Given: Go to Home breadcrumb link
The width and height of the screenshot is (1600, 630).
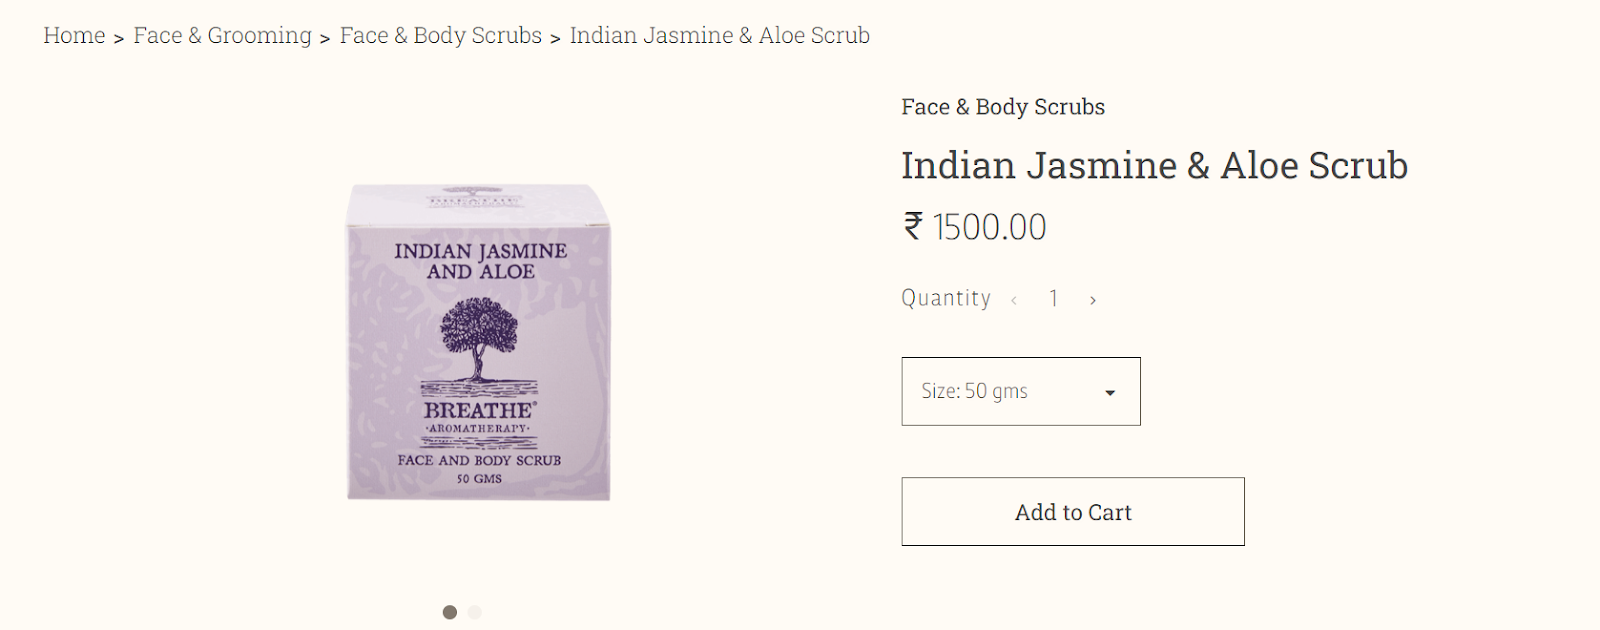Looking at the screenshot, I should coord(74,36).
